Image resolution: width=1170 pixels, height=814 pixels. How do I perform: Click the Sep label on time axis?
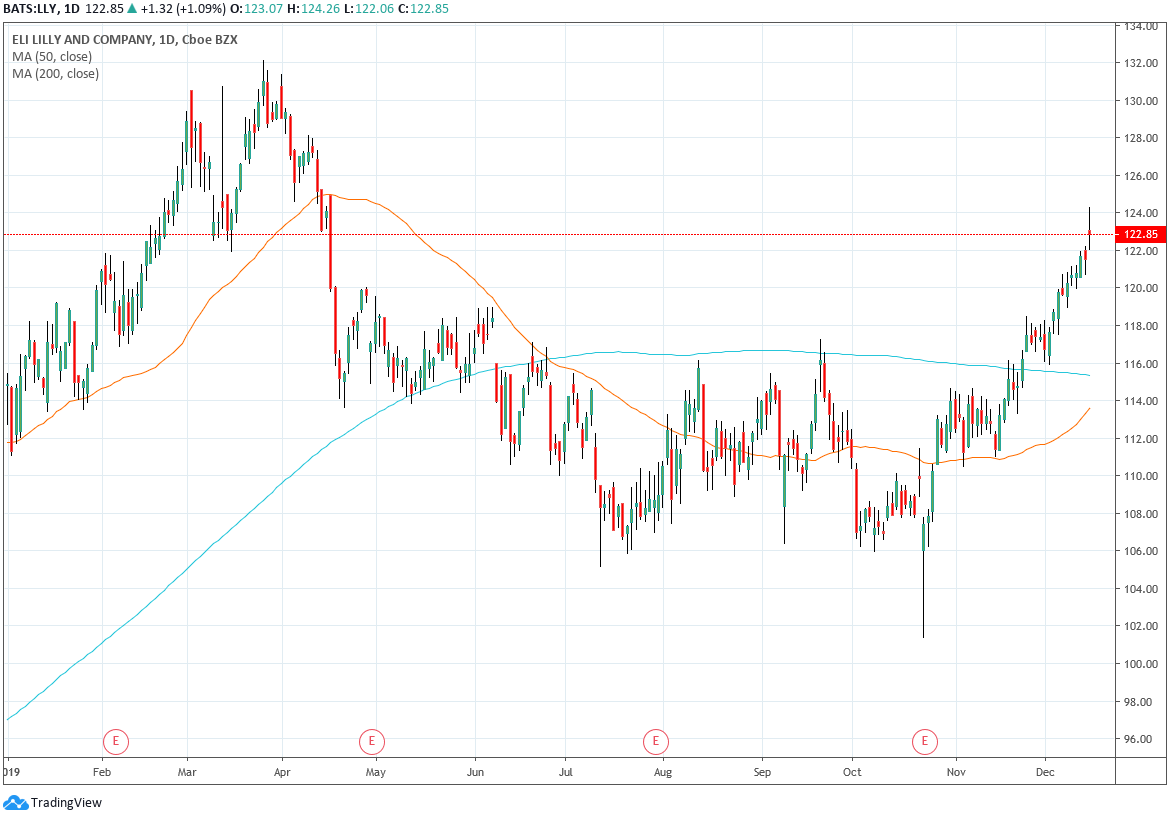pyautogui.click(x=762, y=771)
